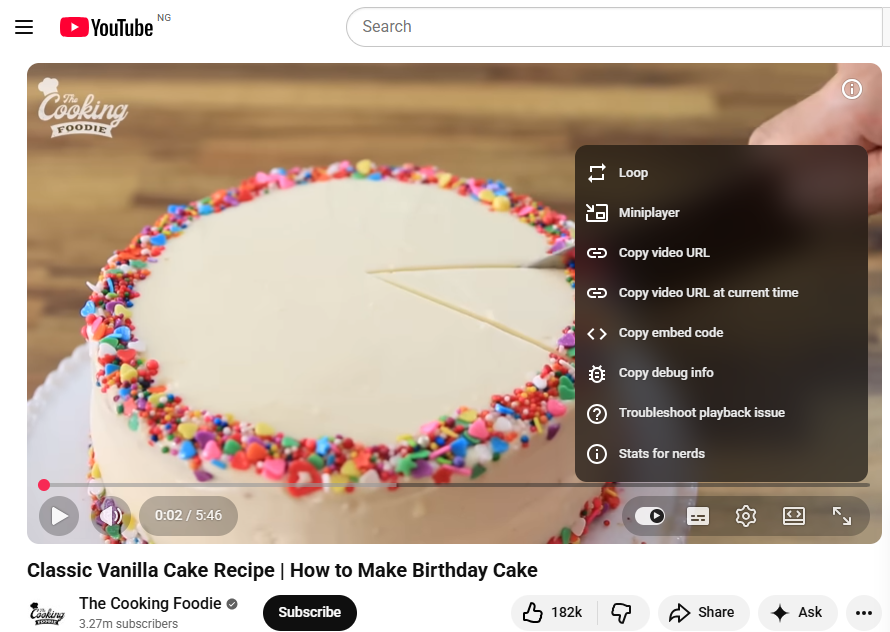
Task: Open the player settings gear
Action: point(745,516)
